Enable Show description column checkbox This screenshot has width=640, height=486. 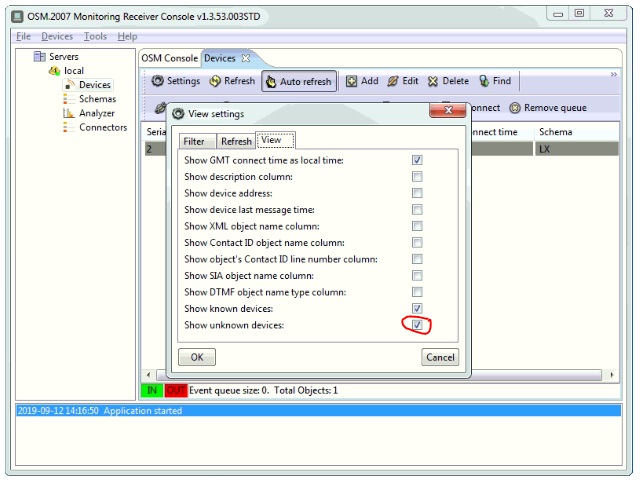coord(417,177)
